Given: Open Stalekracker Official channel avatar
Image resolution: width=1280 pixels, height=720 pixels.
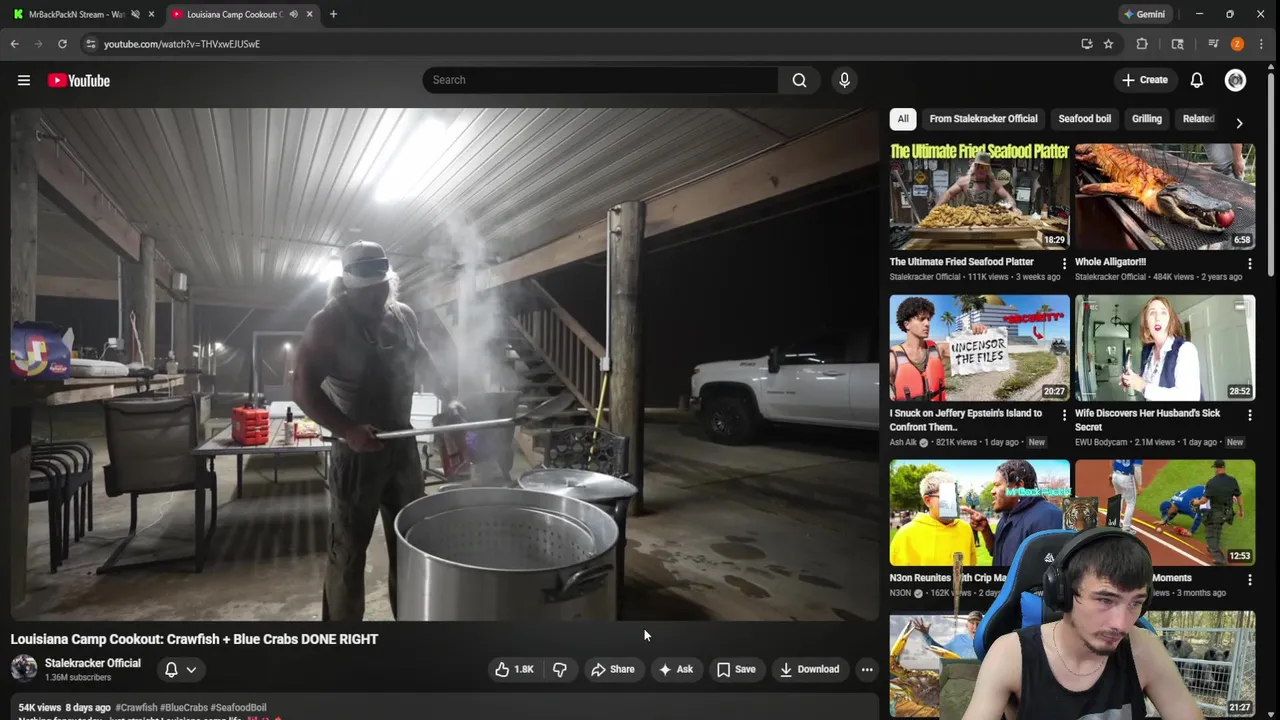Looking at the screenshot, I should coord(24,668).
